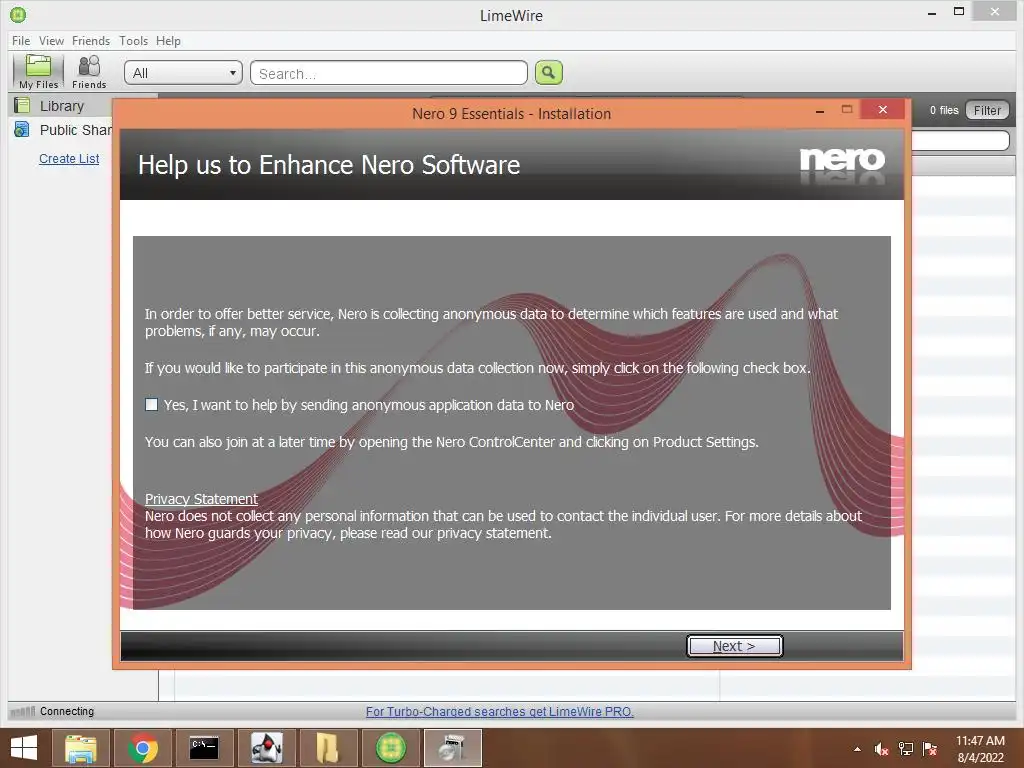
Task: Open My Files in LimeWire toolbar
Action: [38, 72]
